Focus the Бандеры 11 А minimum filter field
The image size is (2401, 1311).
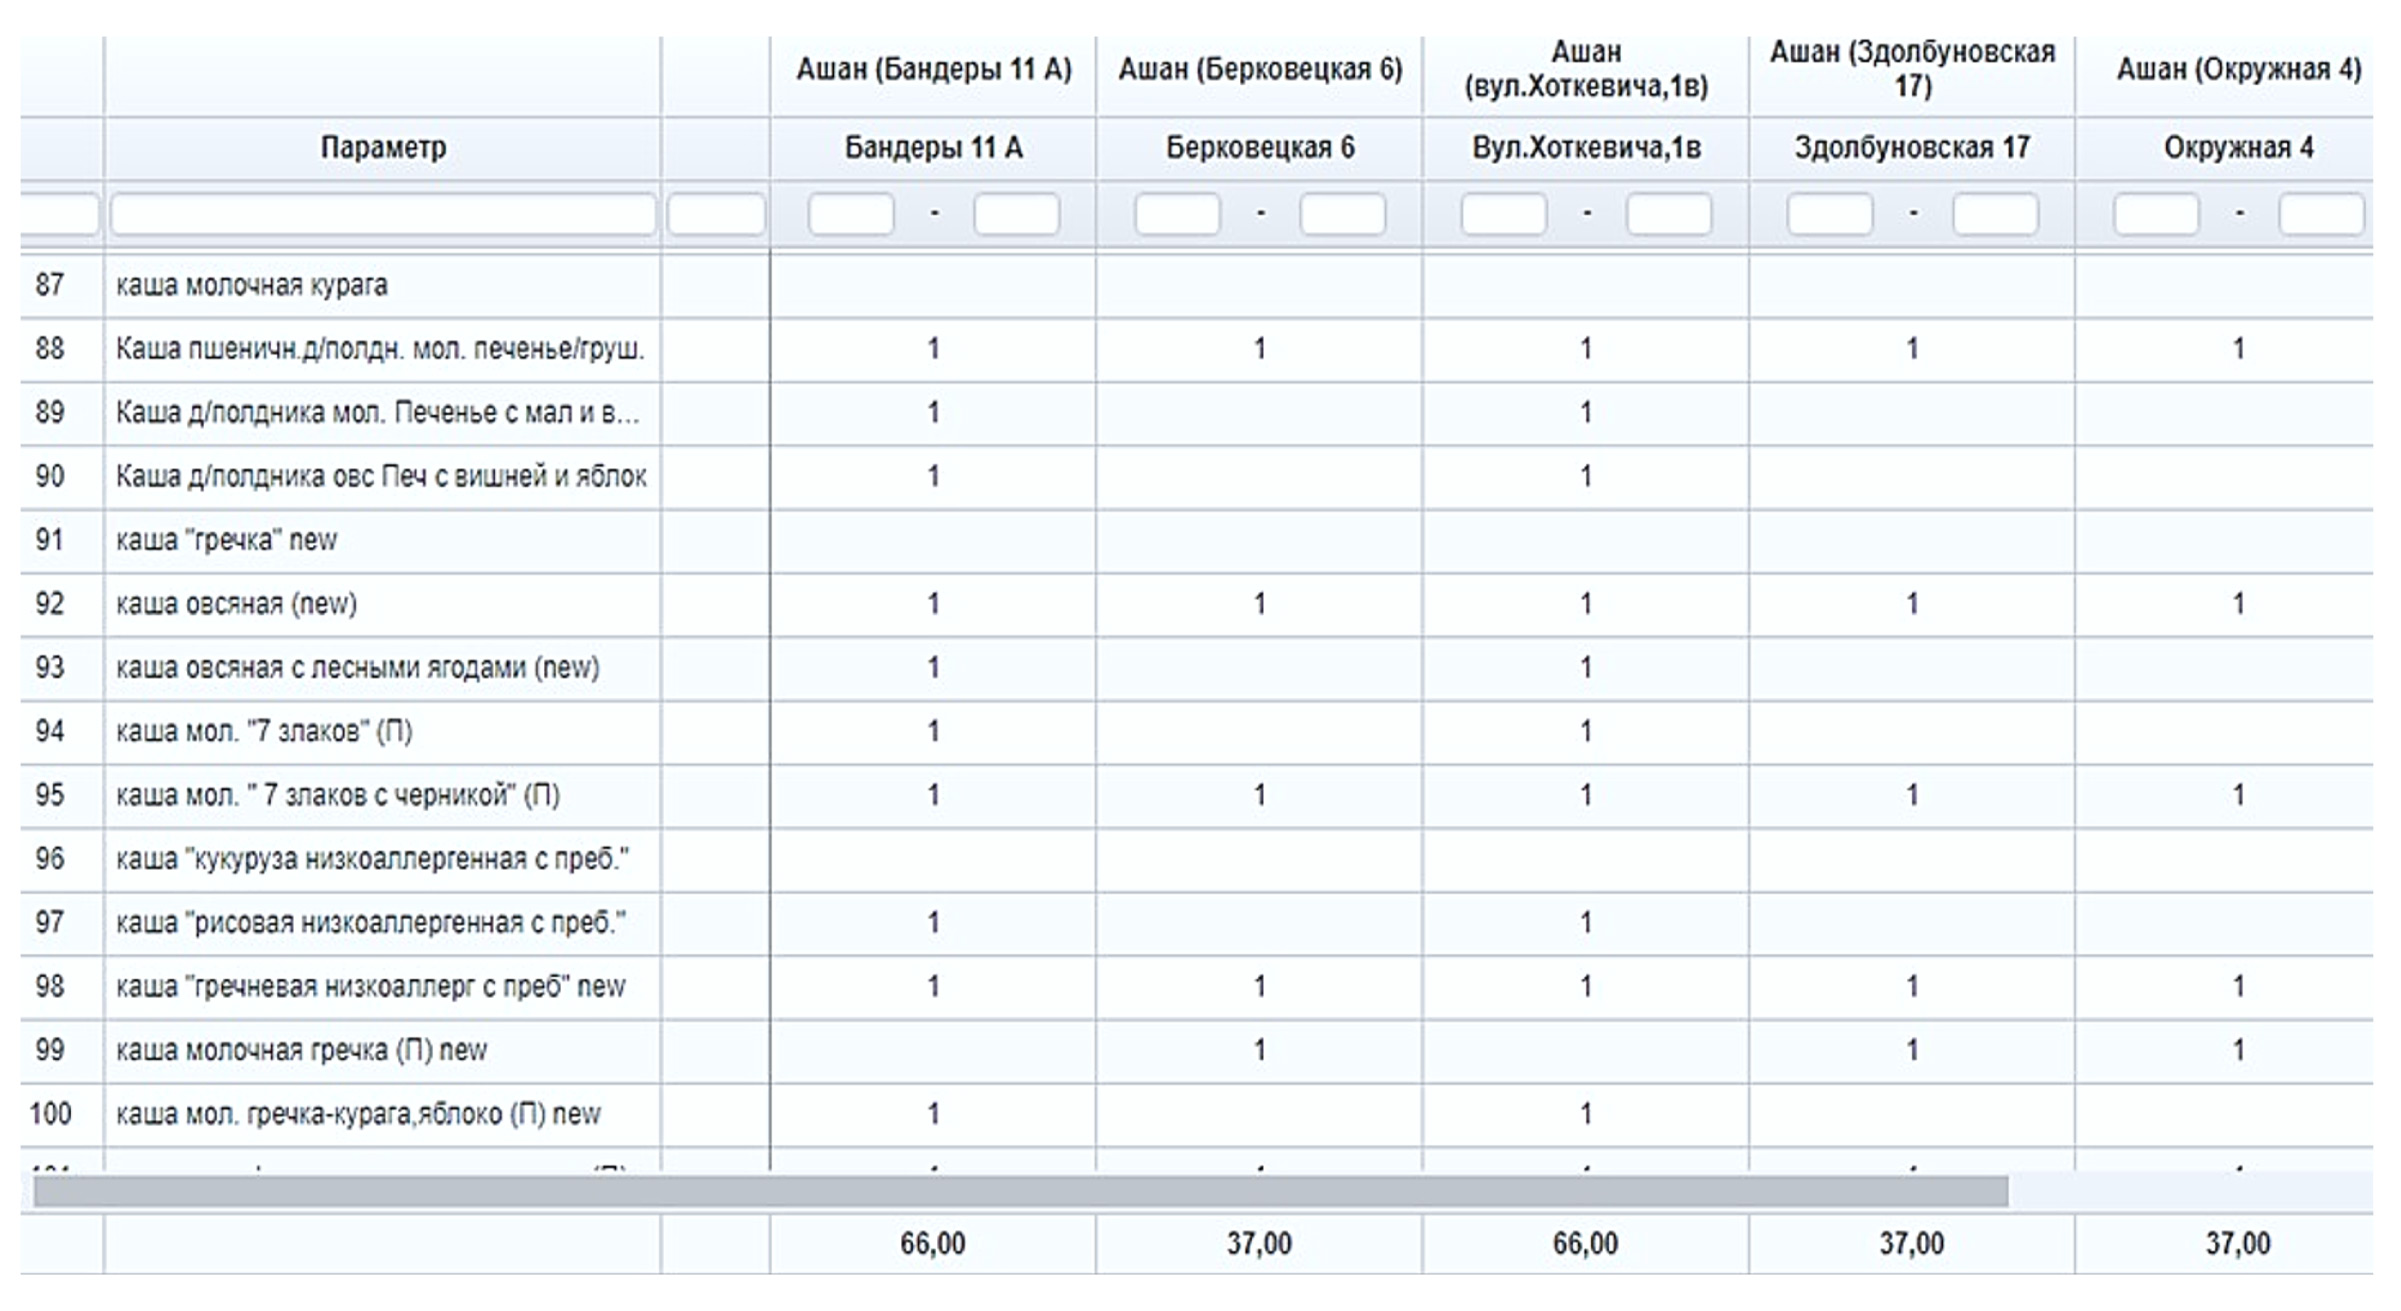pyautogui.click(x=851, y=214)
